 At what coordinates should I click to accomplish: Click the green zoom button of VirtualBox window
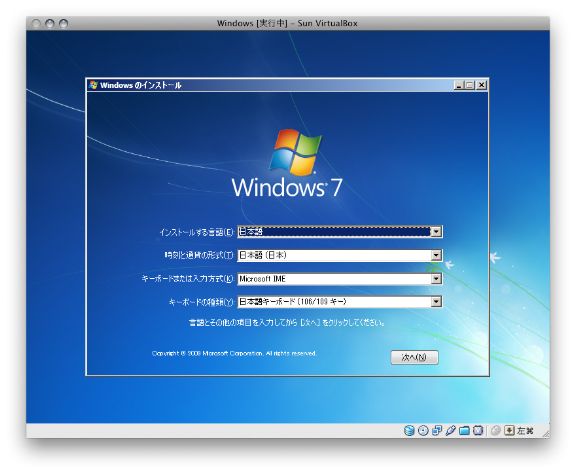(64, 24)
